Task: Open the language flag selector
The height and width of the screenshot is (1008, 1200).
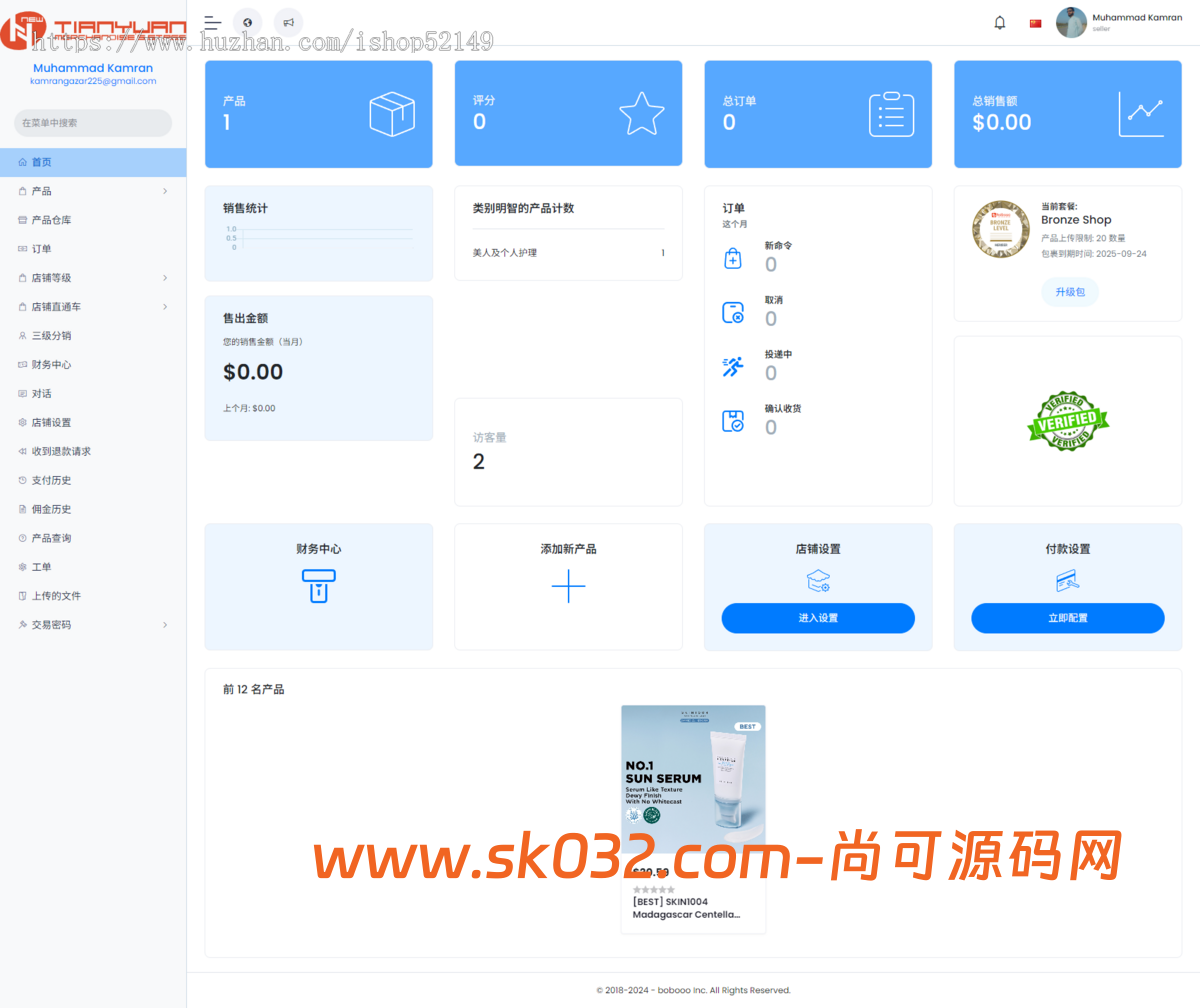Action: click(x=1035, y=23)
